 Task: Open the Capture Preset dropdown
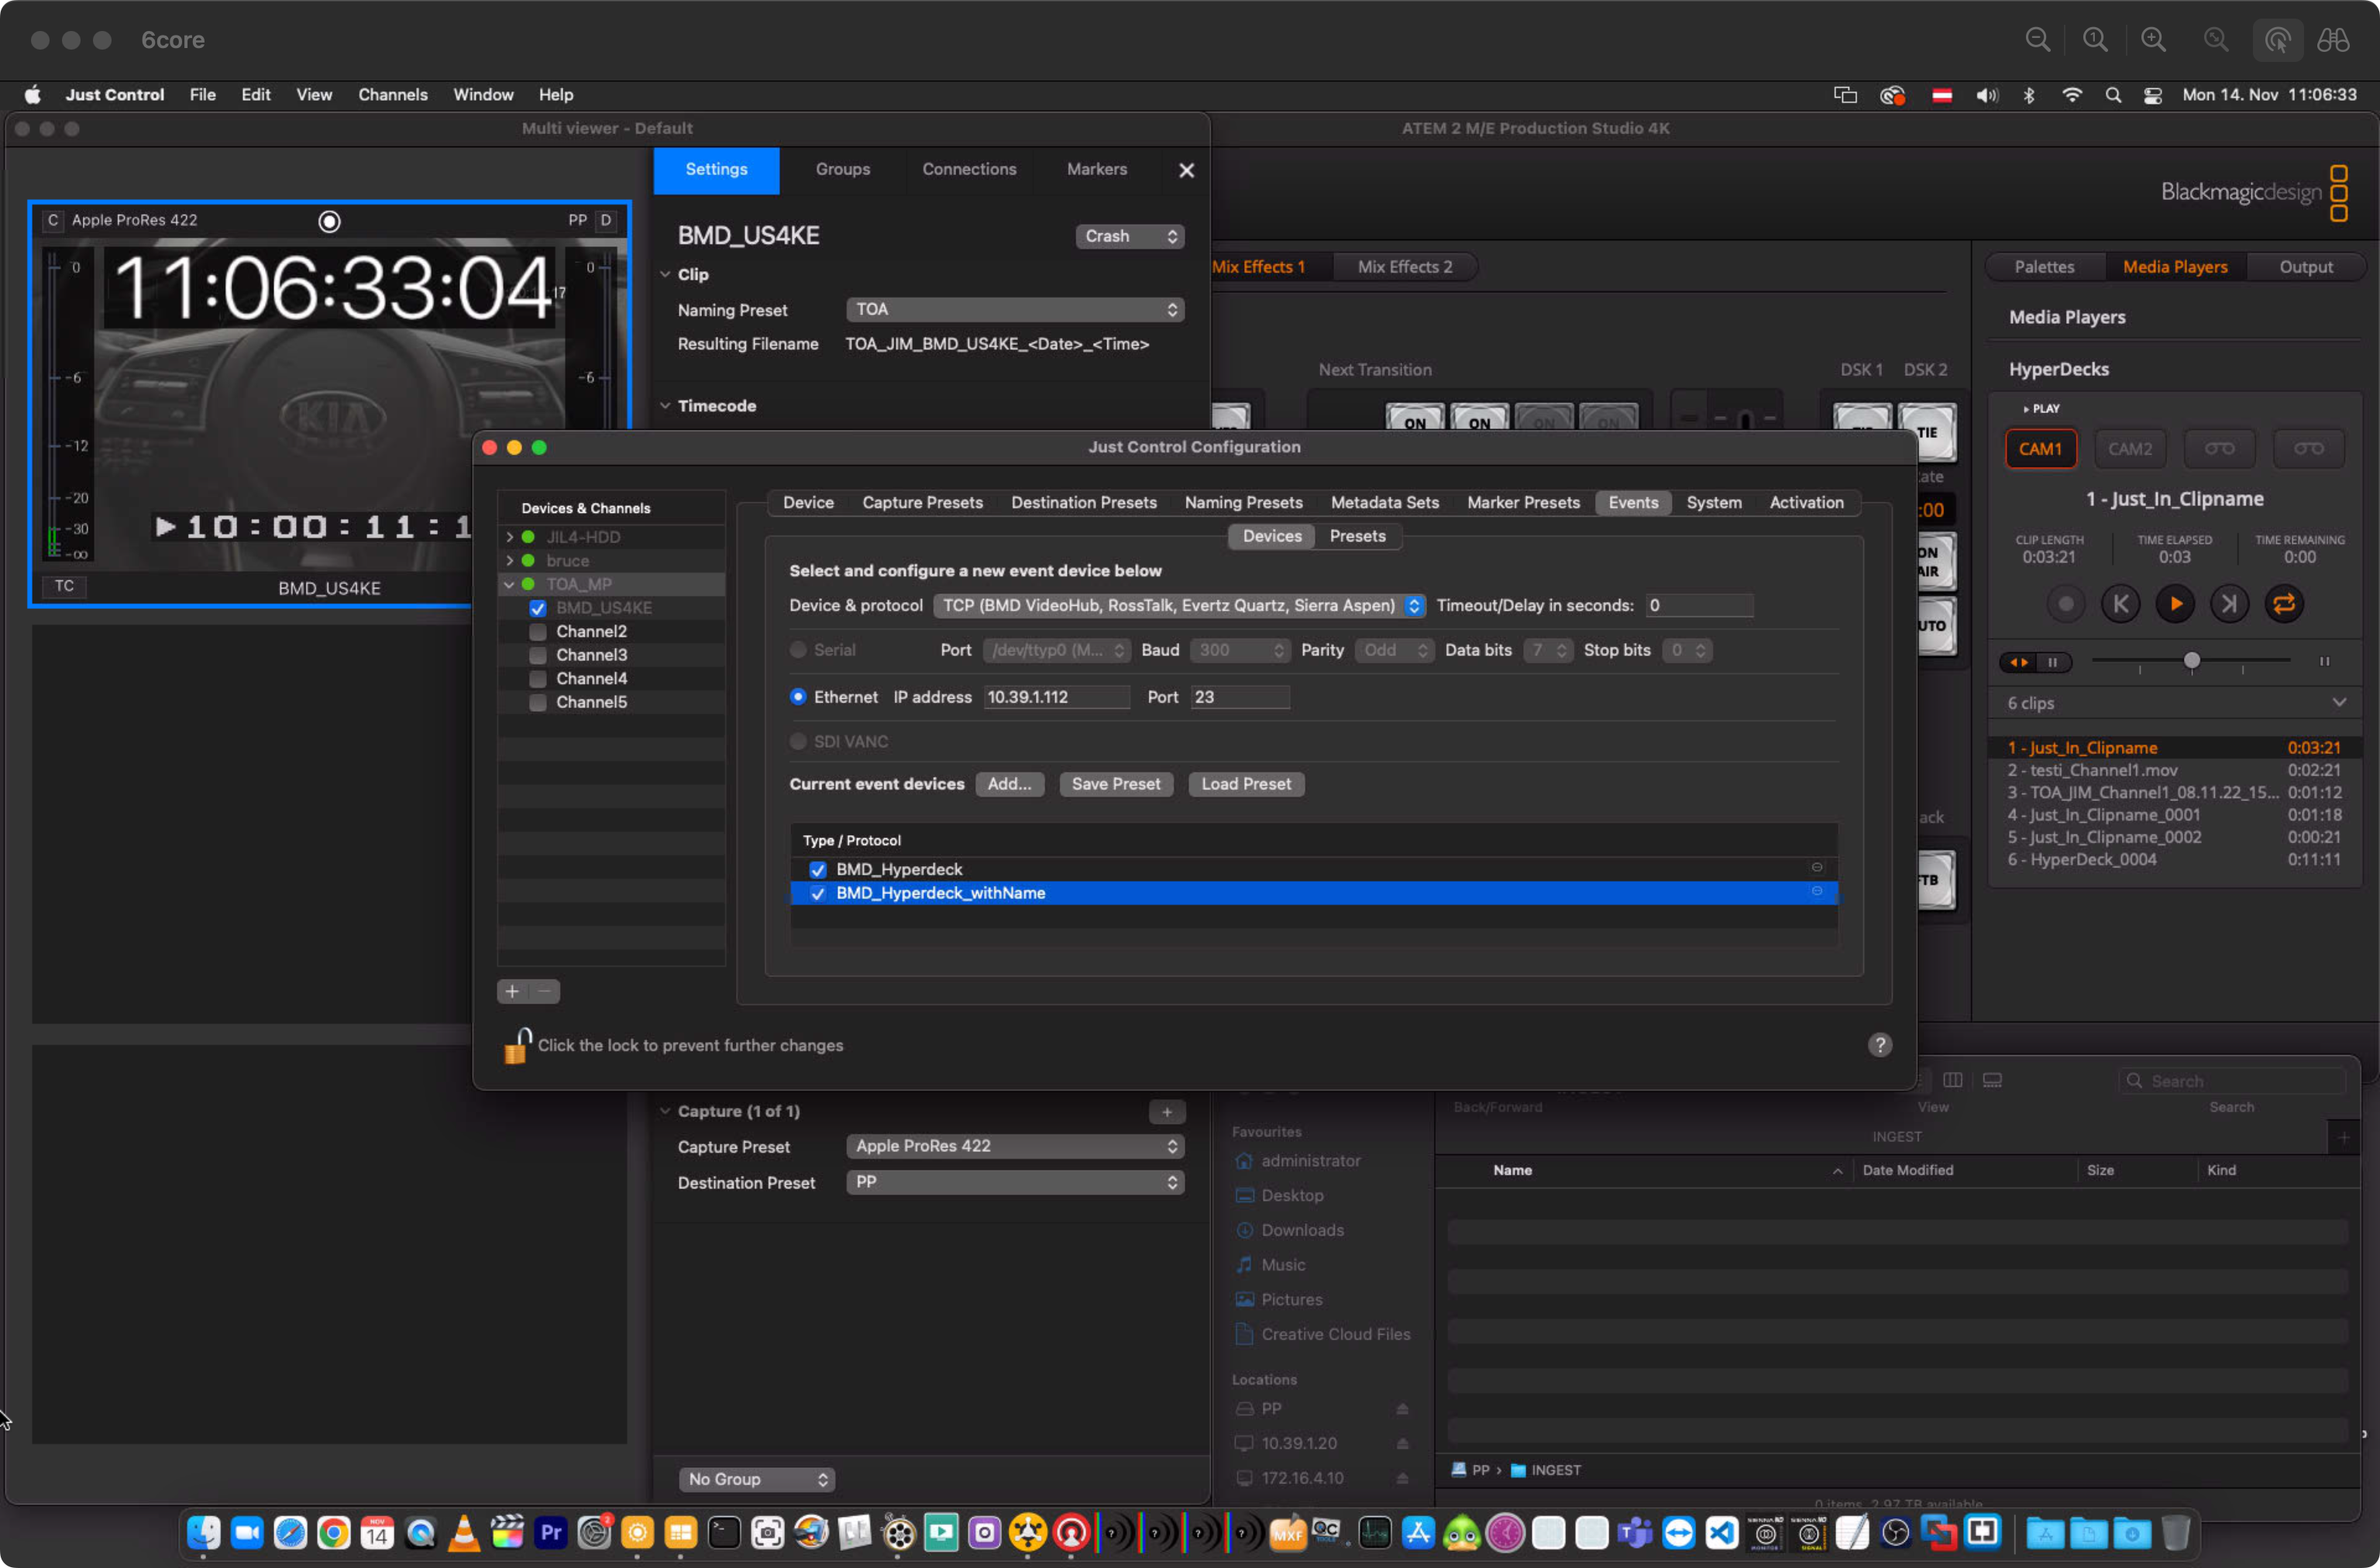1015,1147
